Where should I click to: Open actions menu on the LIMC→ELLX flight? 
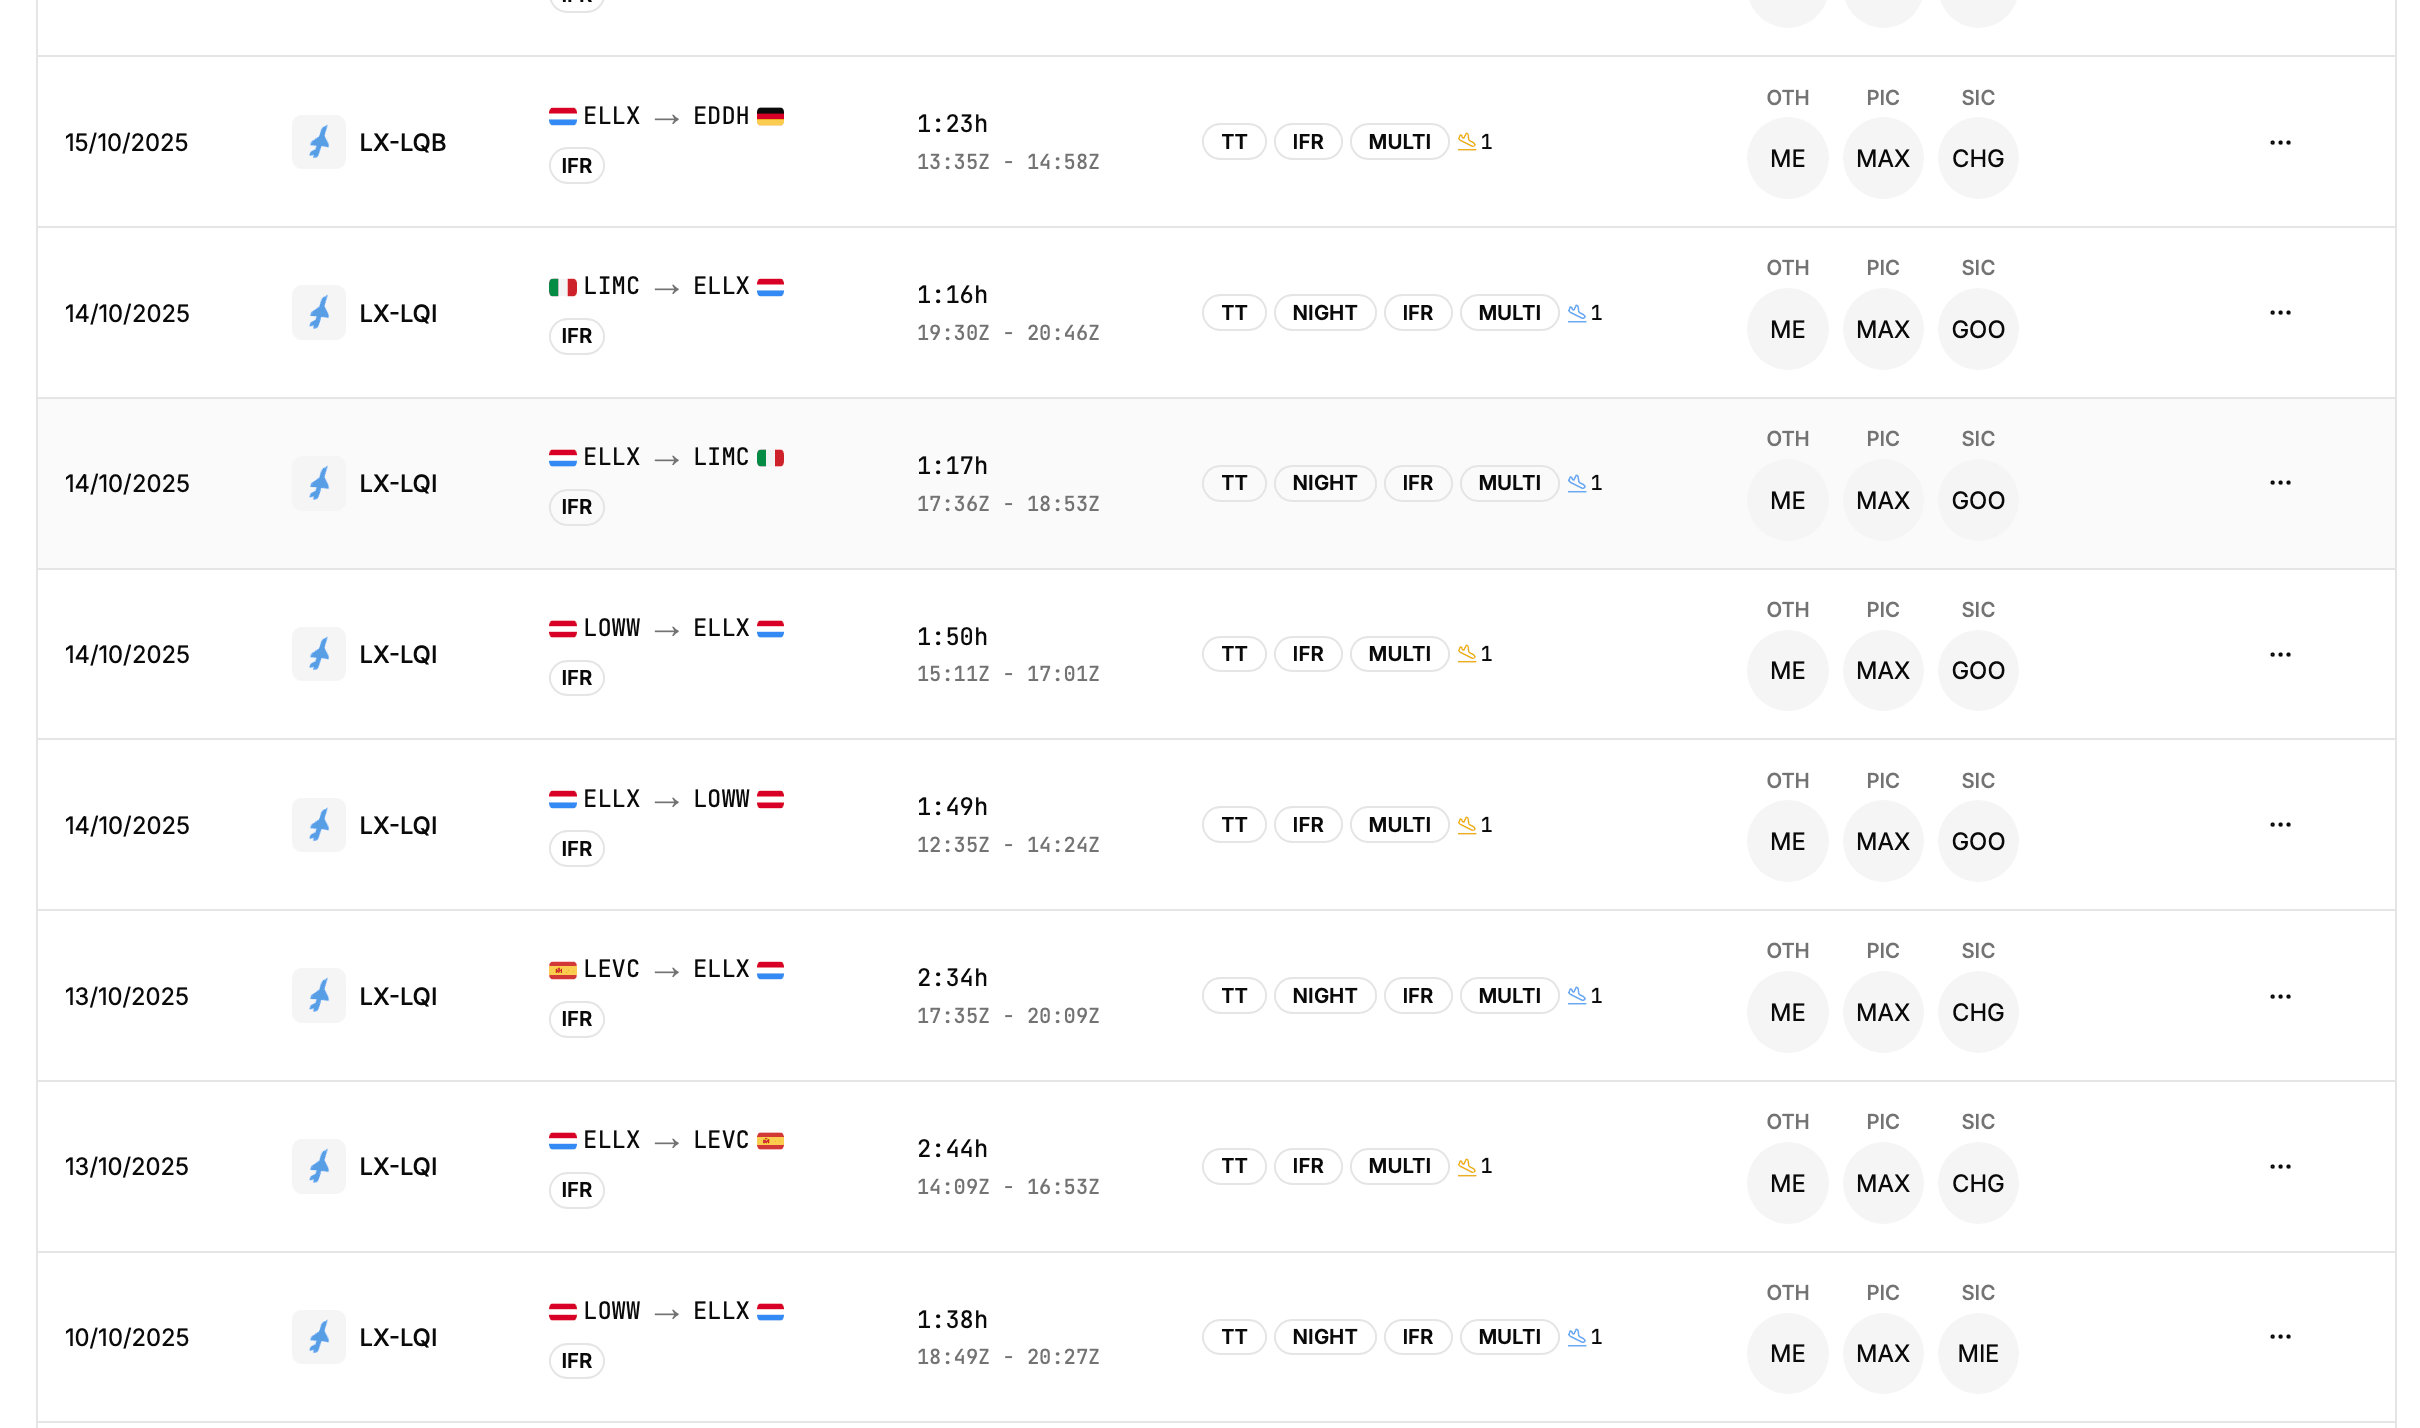(2281, 312)
